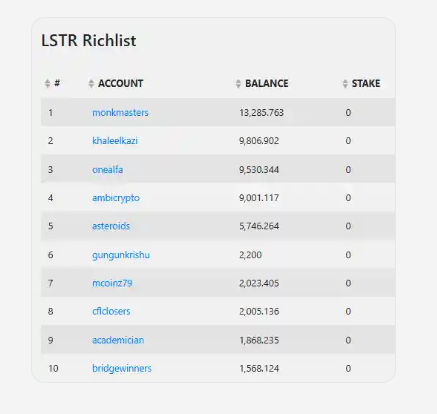Sort by rank number arrows icon
437x414 pixels.
[x=47, y=83]
